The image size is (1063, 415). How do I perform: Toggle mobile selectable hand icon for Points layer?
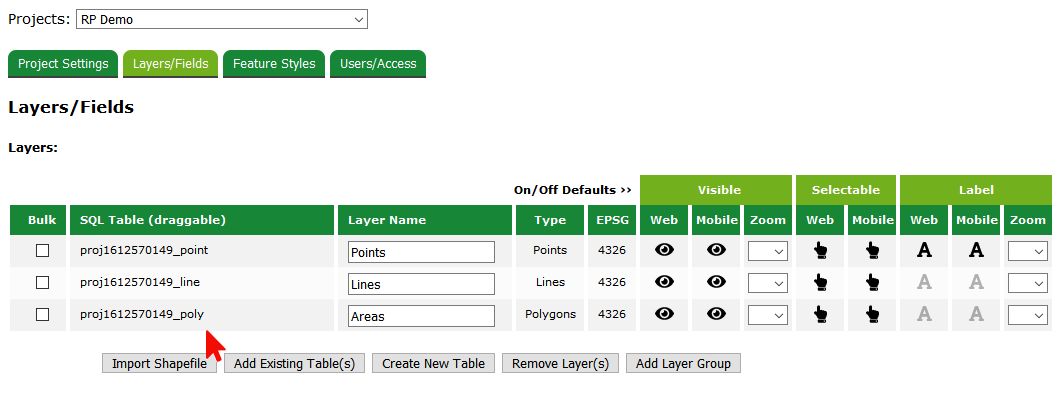(872, 251)
